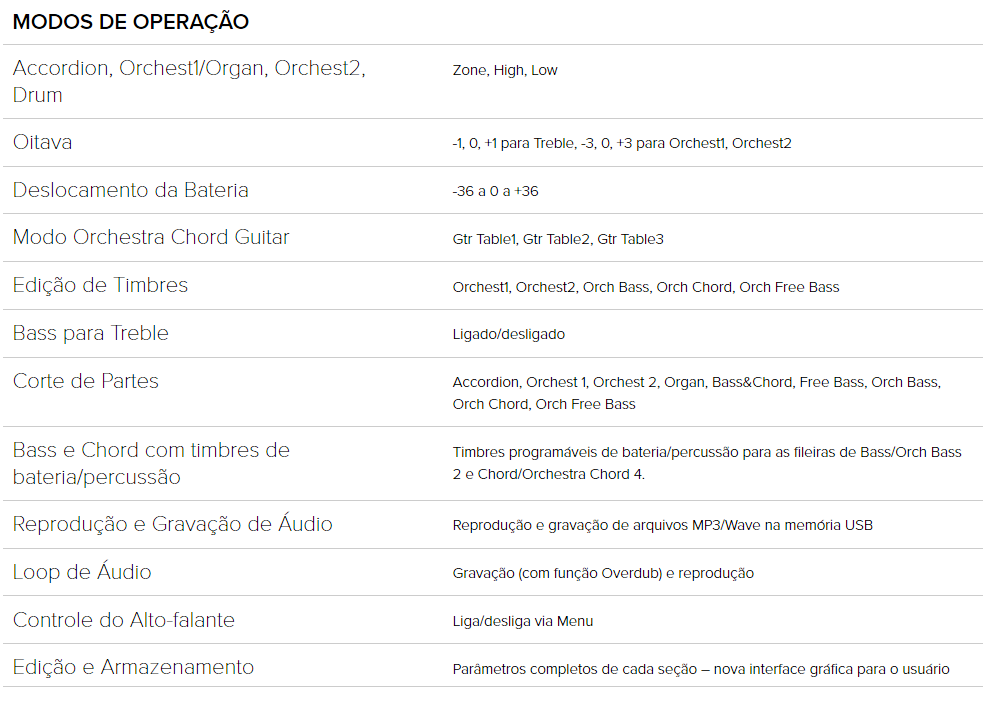Click the Liga/desliga via Menu value
This screenshot has width=983, height=705.
(522, 622)
